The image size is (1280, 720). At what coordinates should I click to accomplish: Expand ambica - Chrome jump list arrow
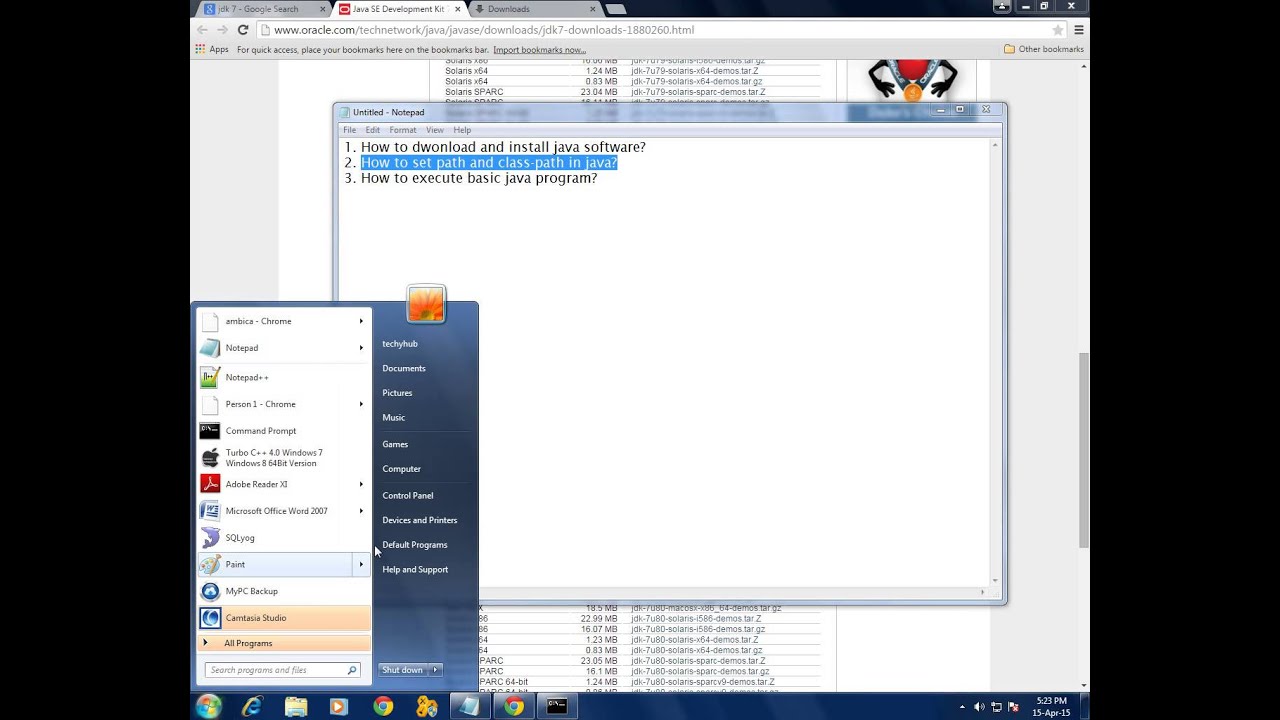pyautogui.click(x=361, y=321)
